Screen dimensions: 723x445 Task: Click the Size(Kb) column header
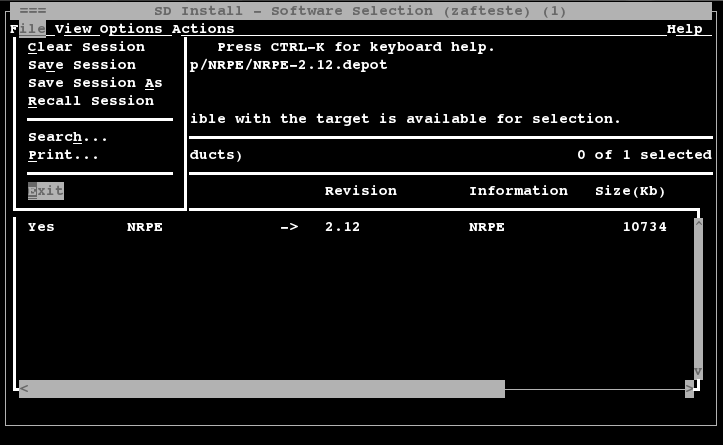[x=630, y=191]
